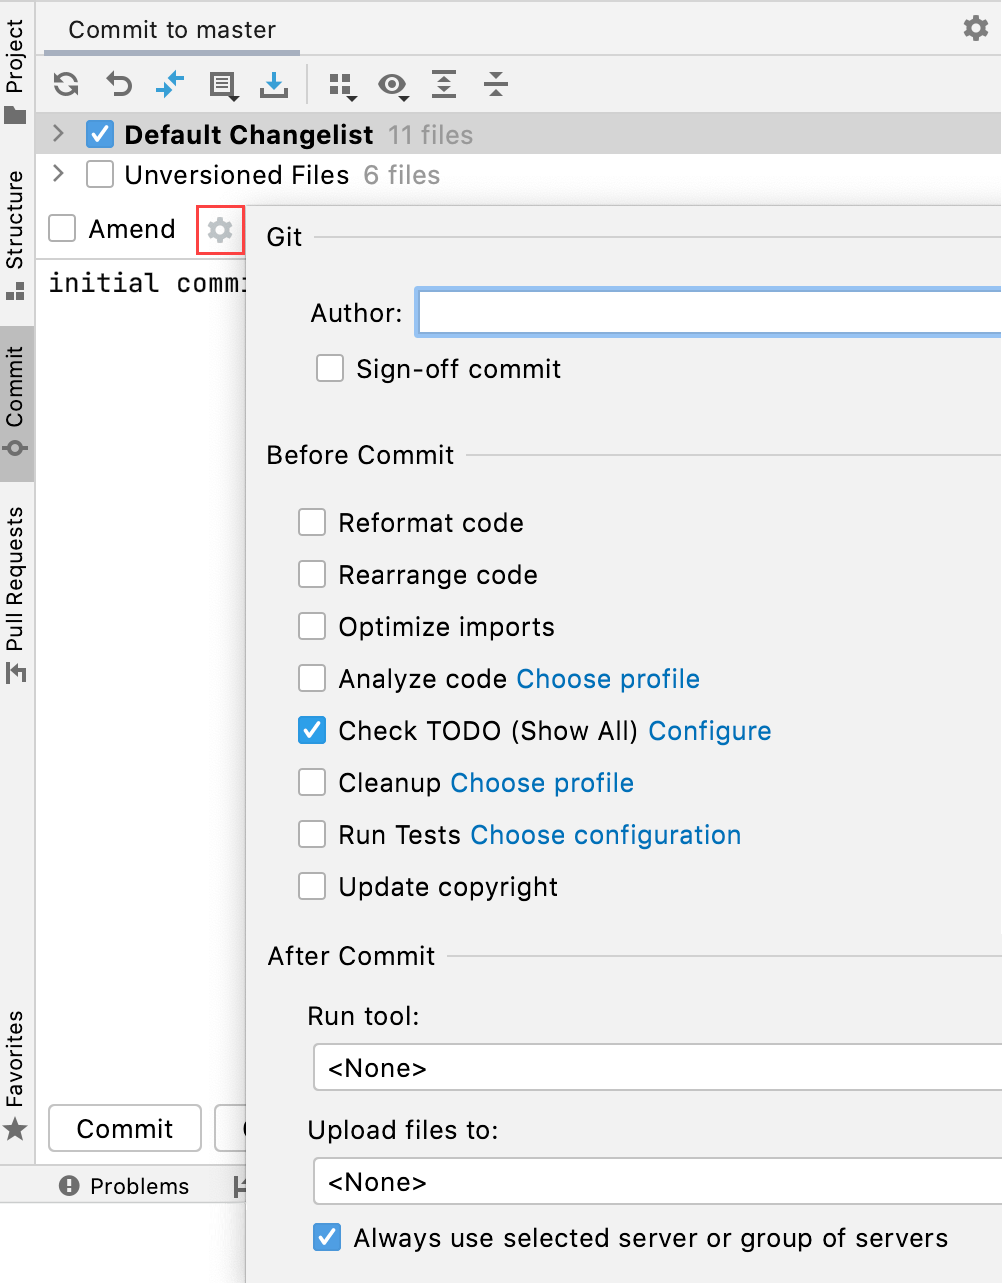Disable Check TODO before commit
1002x1283 pixels.
point(312,730)
